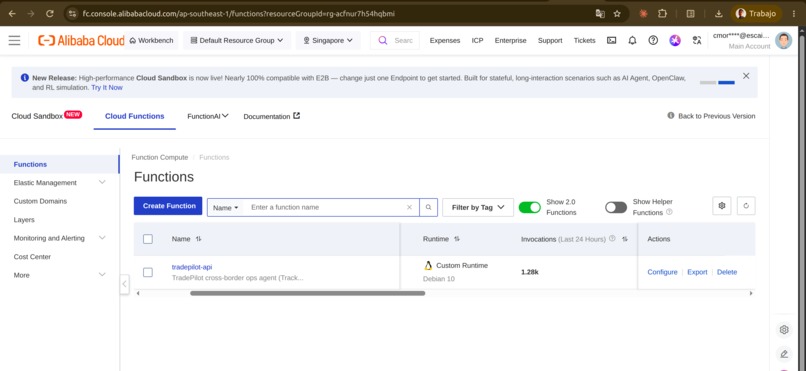The width and height of the screenshot is (806, 371).
Task: Toggle Show 2.0 Functions switch off
Action: (529, 207)
